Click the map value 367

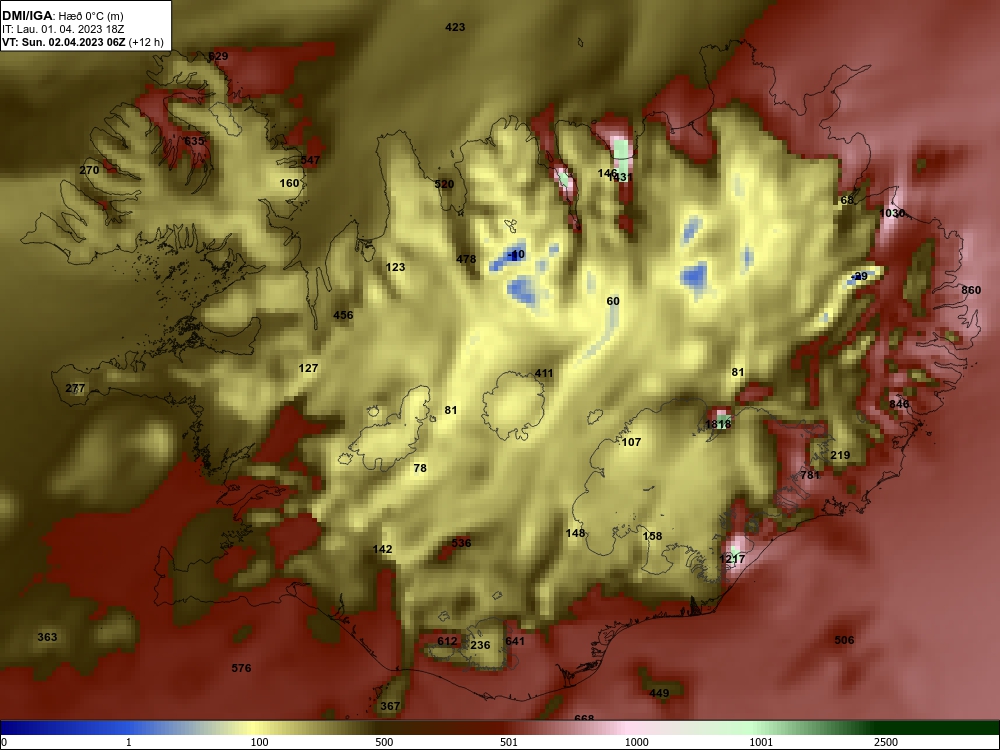(390, 706)
